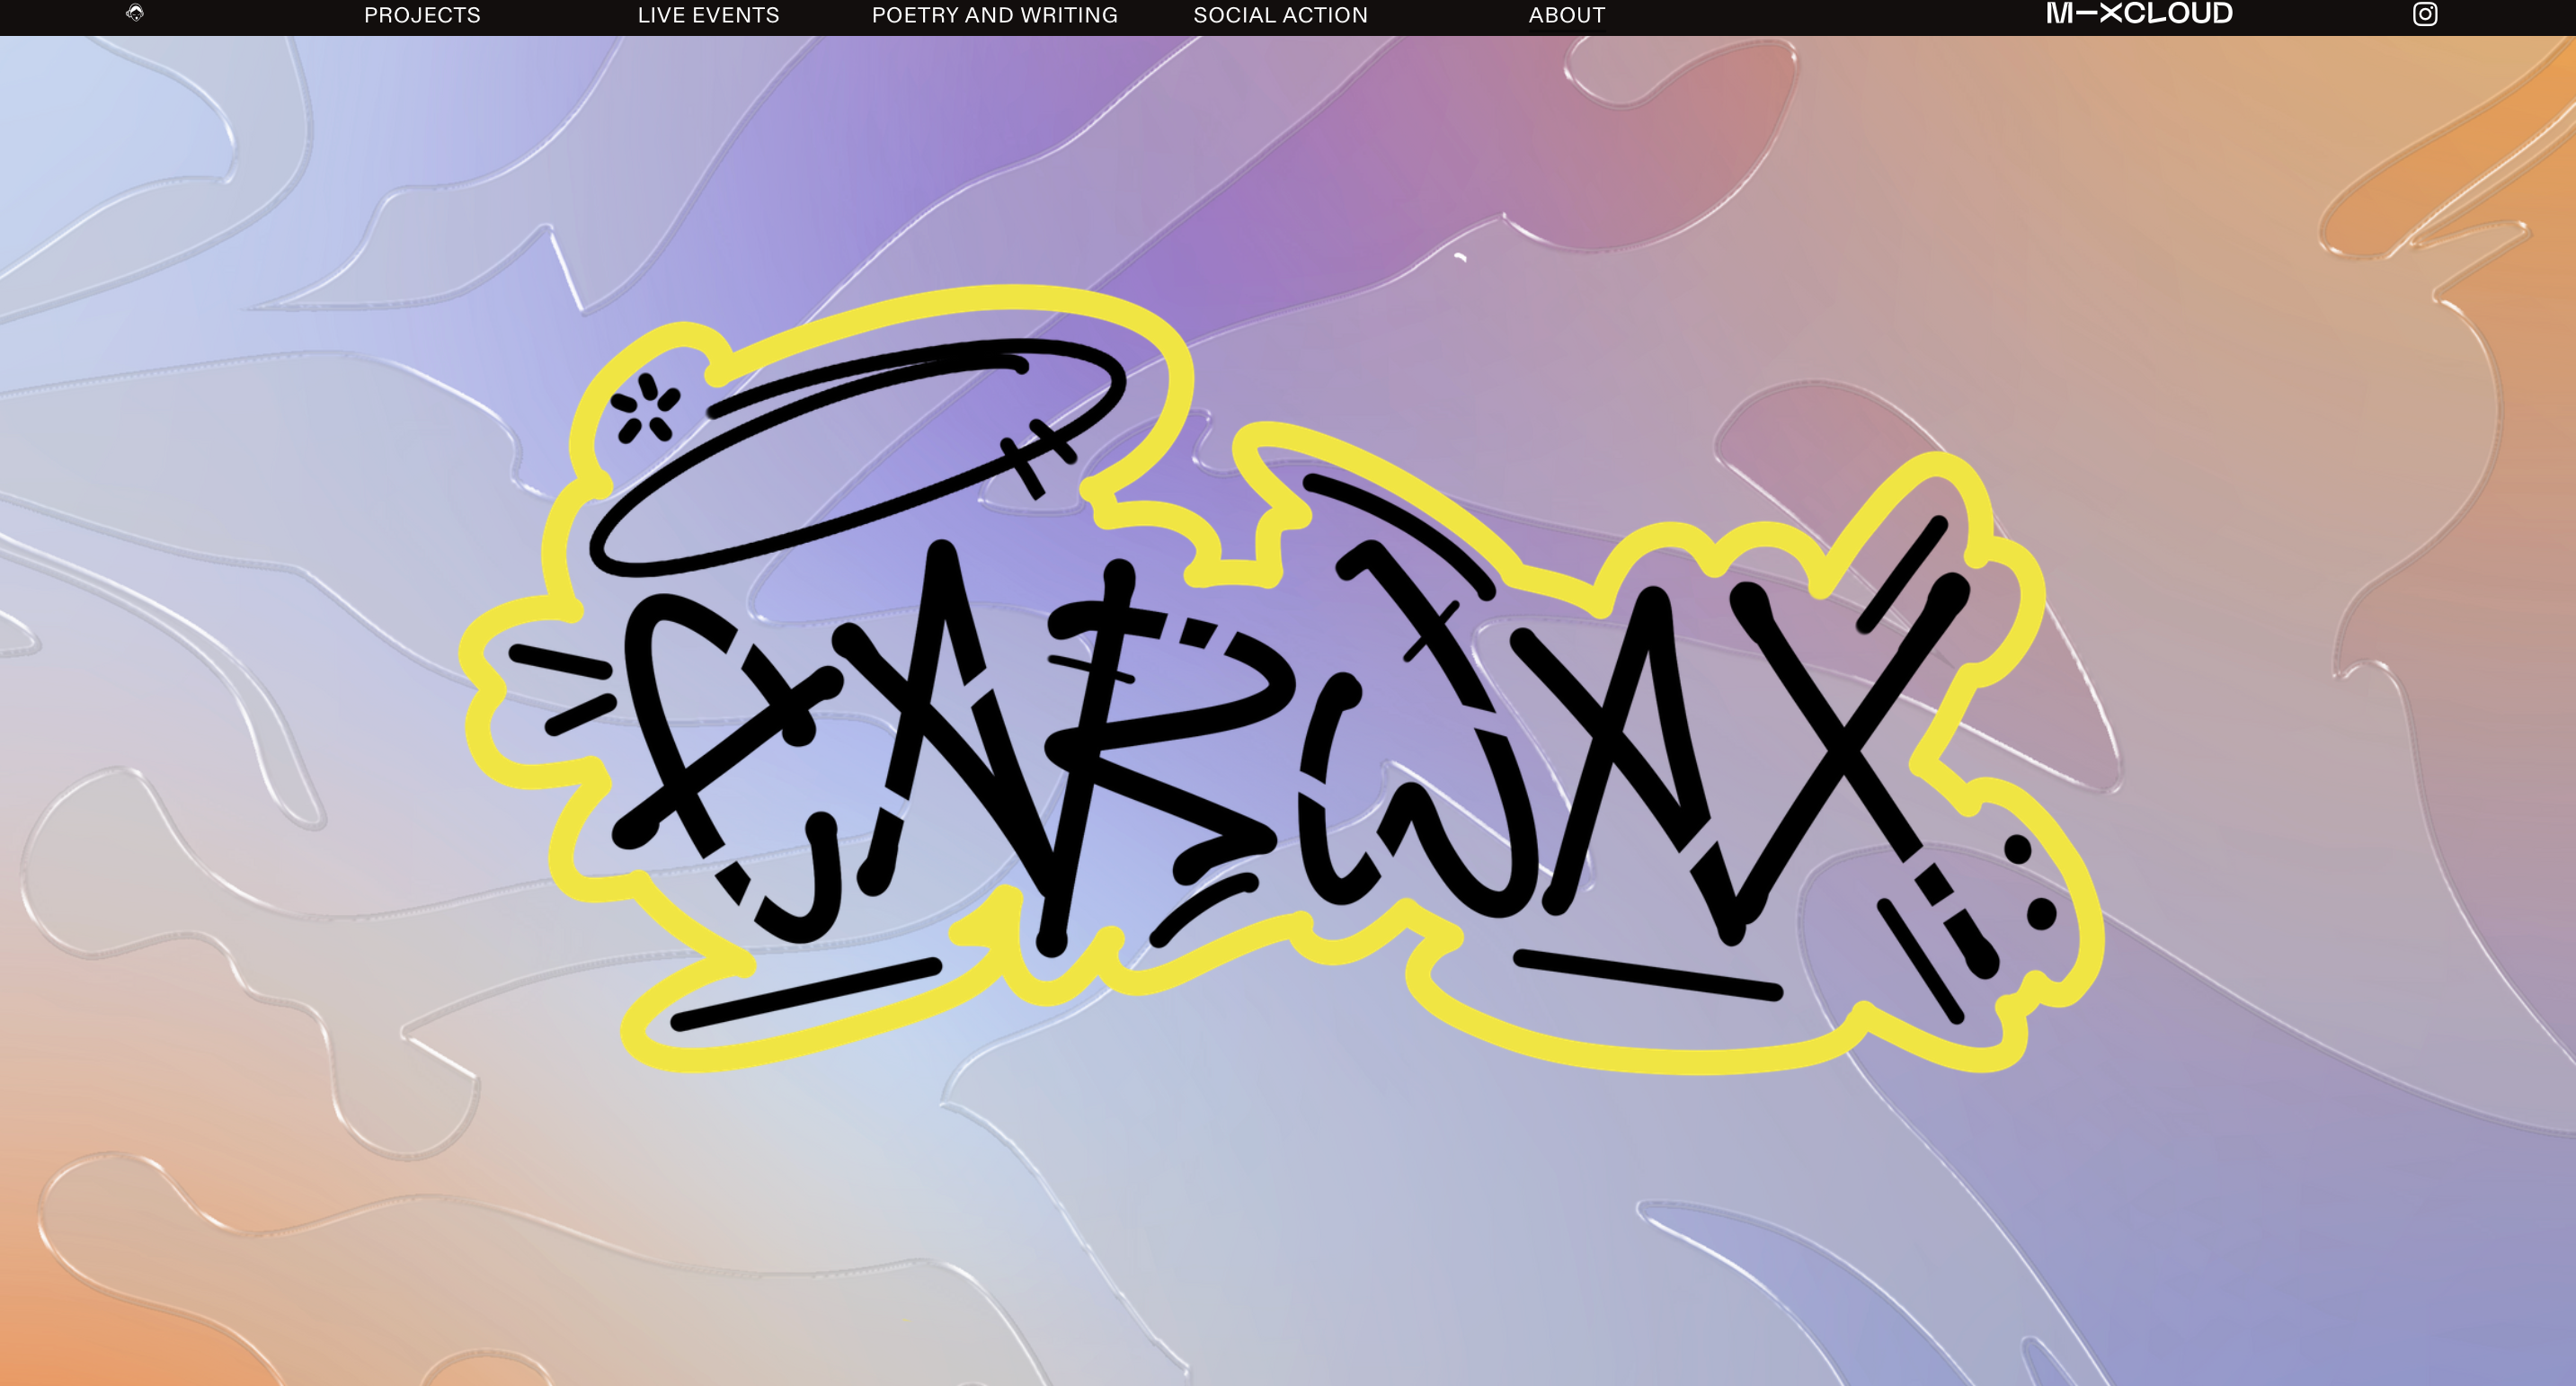Click the underline stroke beneath graffiti's right side
Image resolution: width=2576 pixels, height=1386 pixels.
click(x=1647, y=975)
